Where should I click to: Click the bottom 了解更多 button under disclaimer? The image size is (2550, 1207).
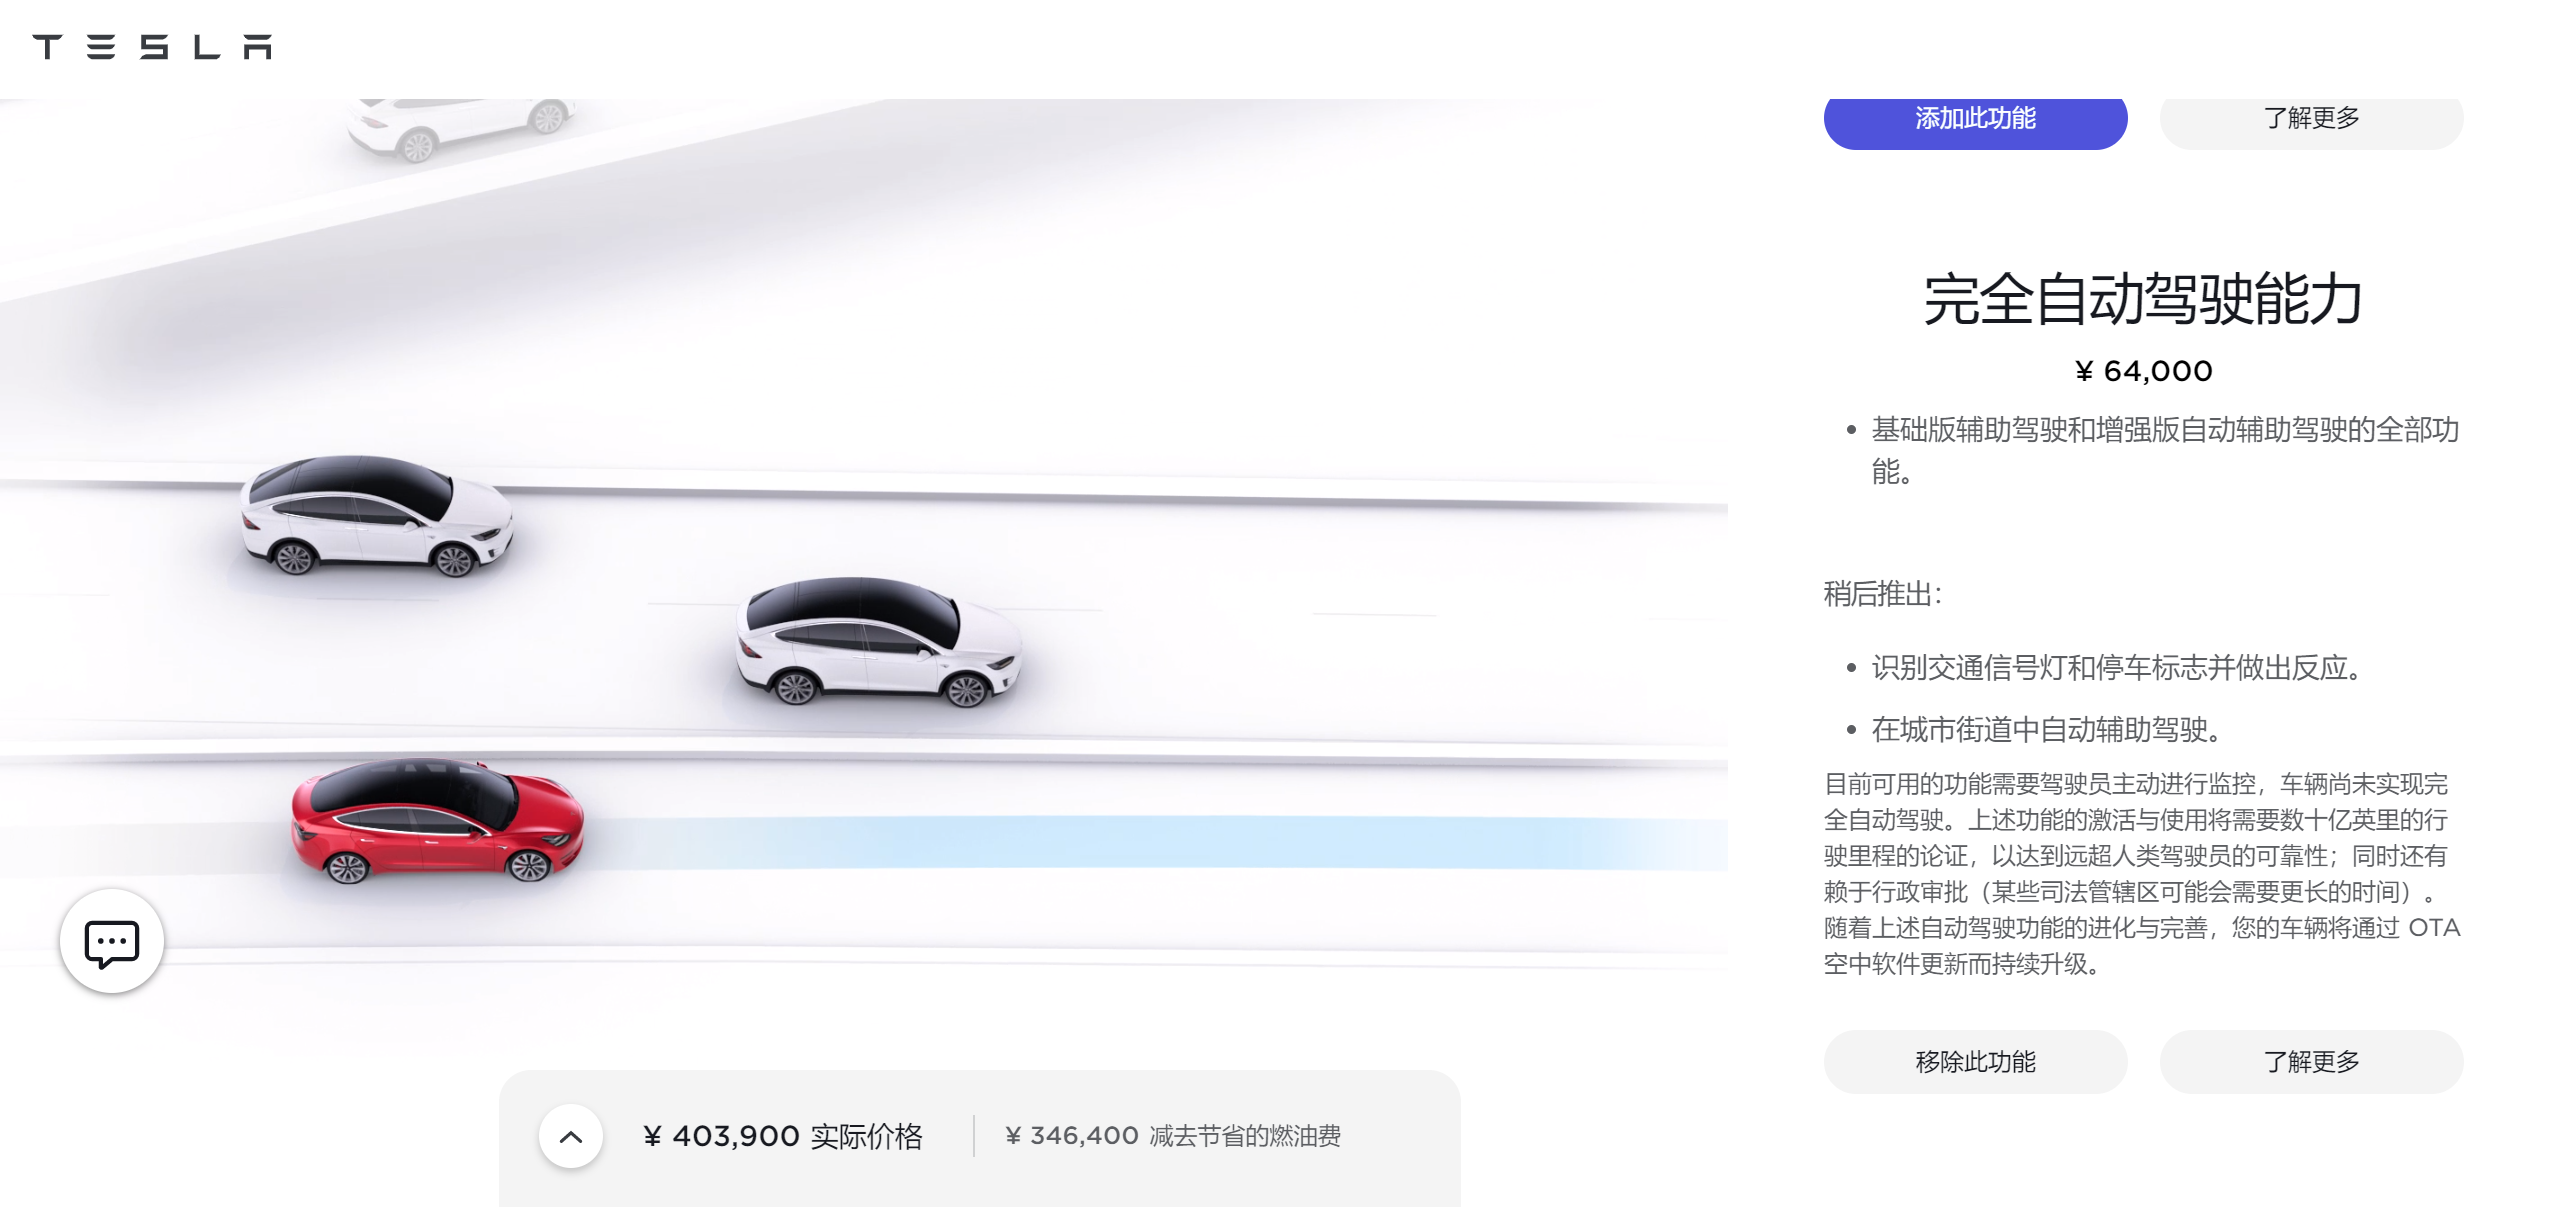click(2311, 1061)
